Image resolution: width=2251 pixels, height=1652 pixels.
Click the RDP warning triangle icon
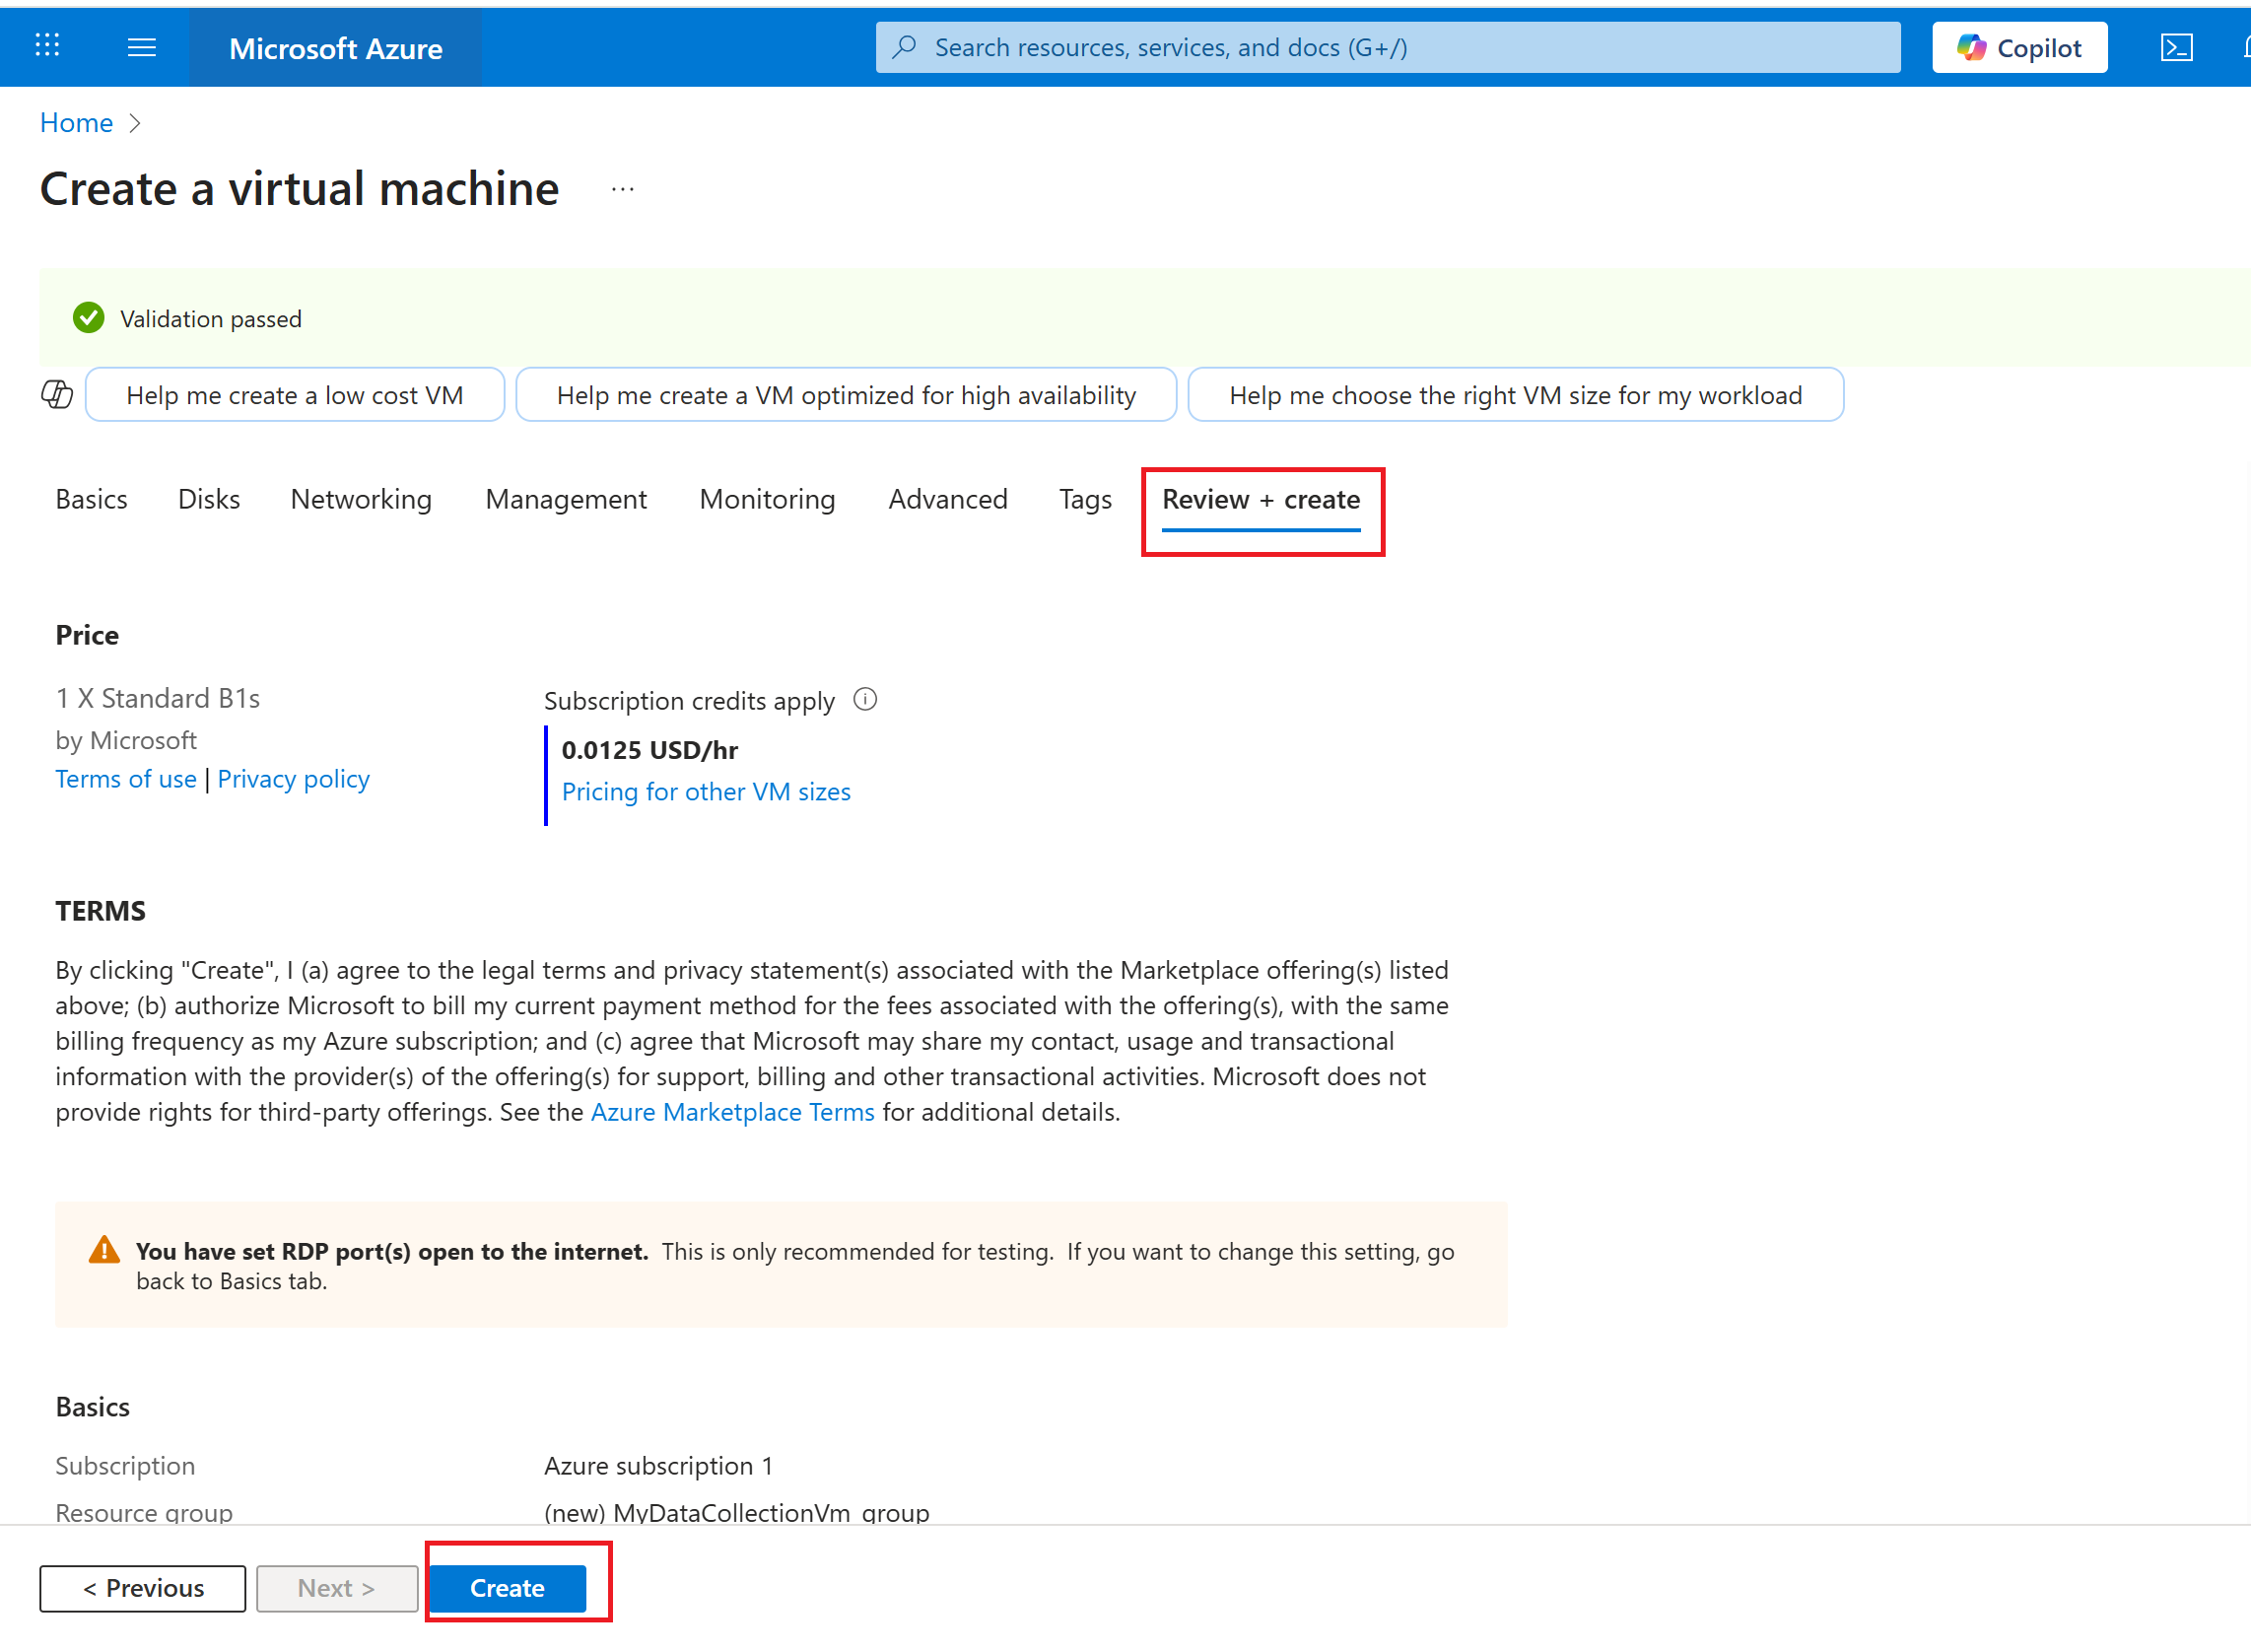104,1250
